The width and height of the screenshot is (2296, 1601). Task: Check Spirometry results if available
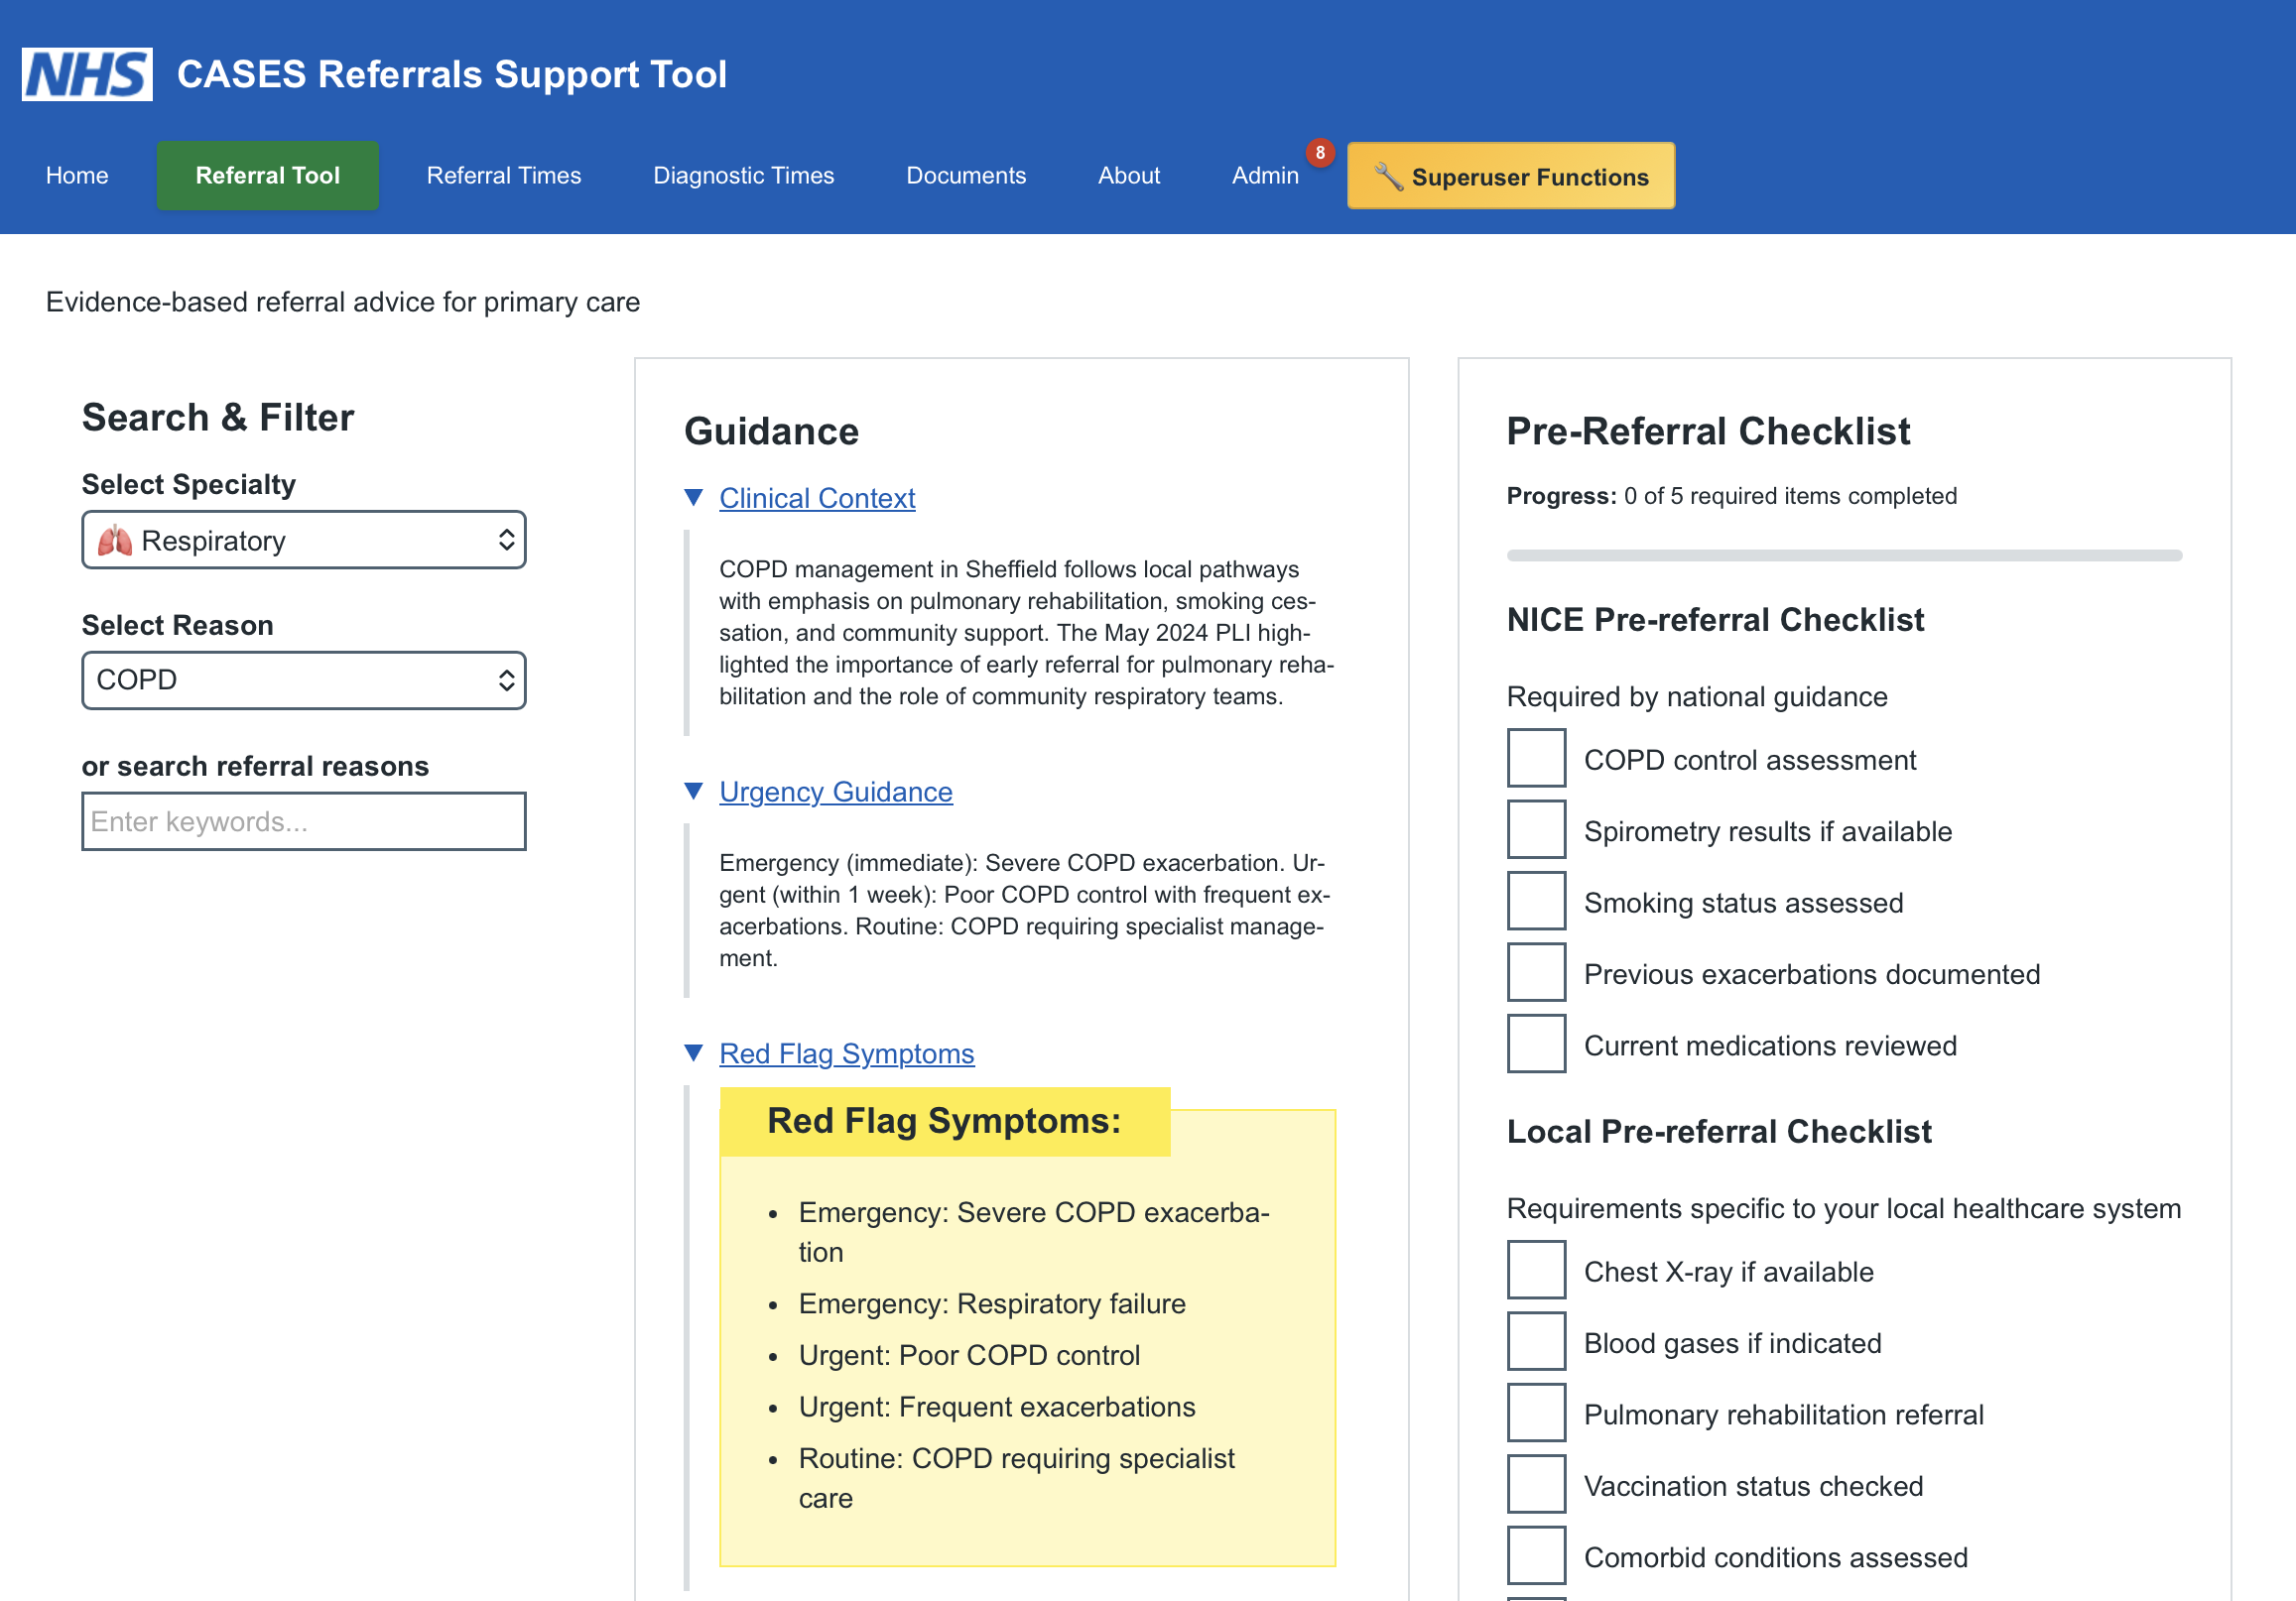1536,830
